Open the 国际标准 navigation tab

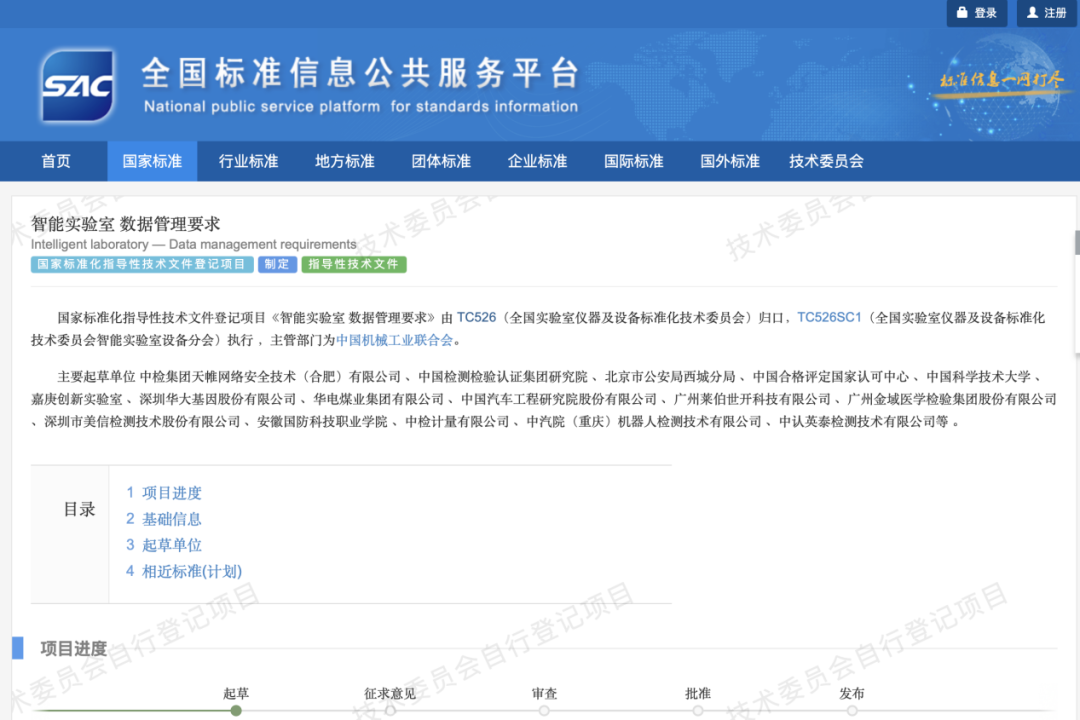pyautogui.click(x=634, y=161)
